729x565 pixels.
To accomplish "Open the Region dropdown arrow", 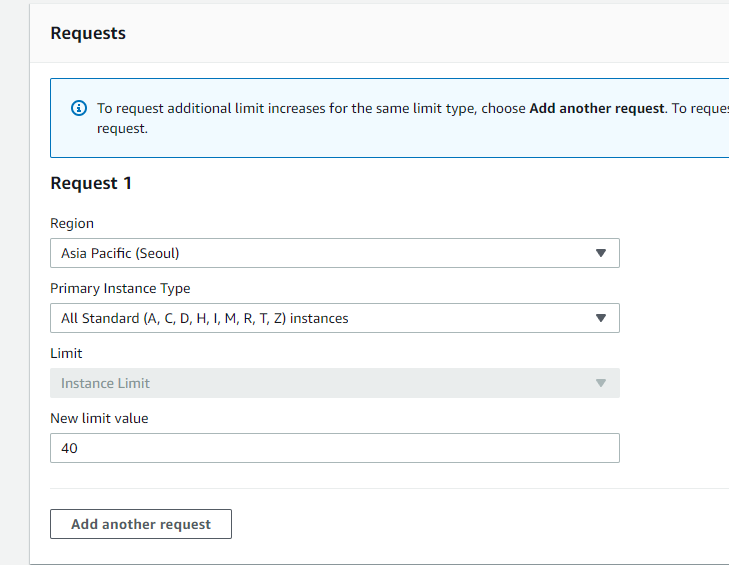I will 601,253.
